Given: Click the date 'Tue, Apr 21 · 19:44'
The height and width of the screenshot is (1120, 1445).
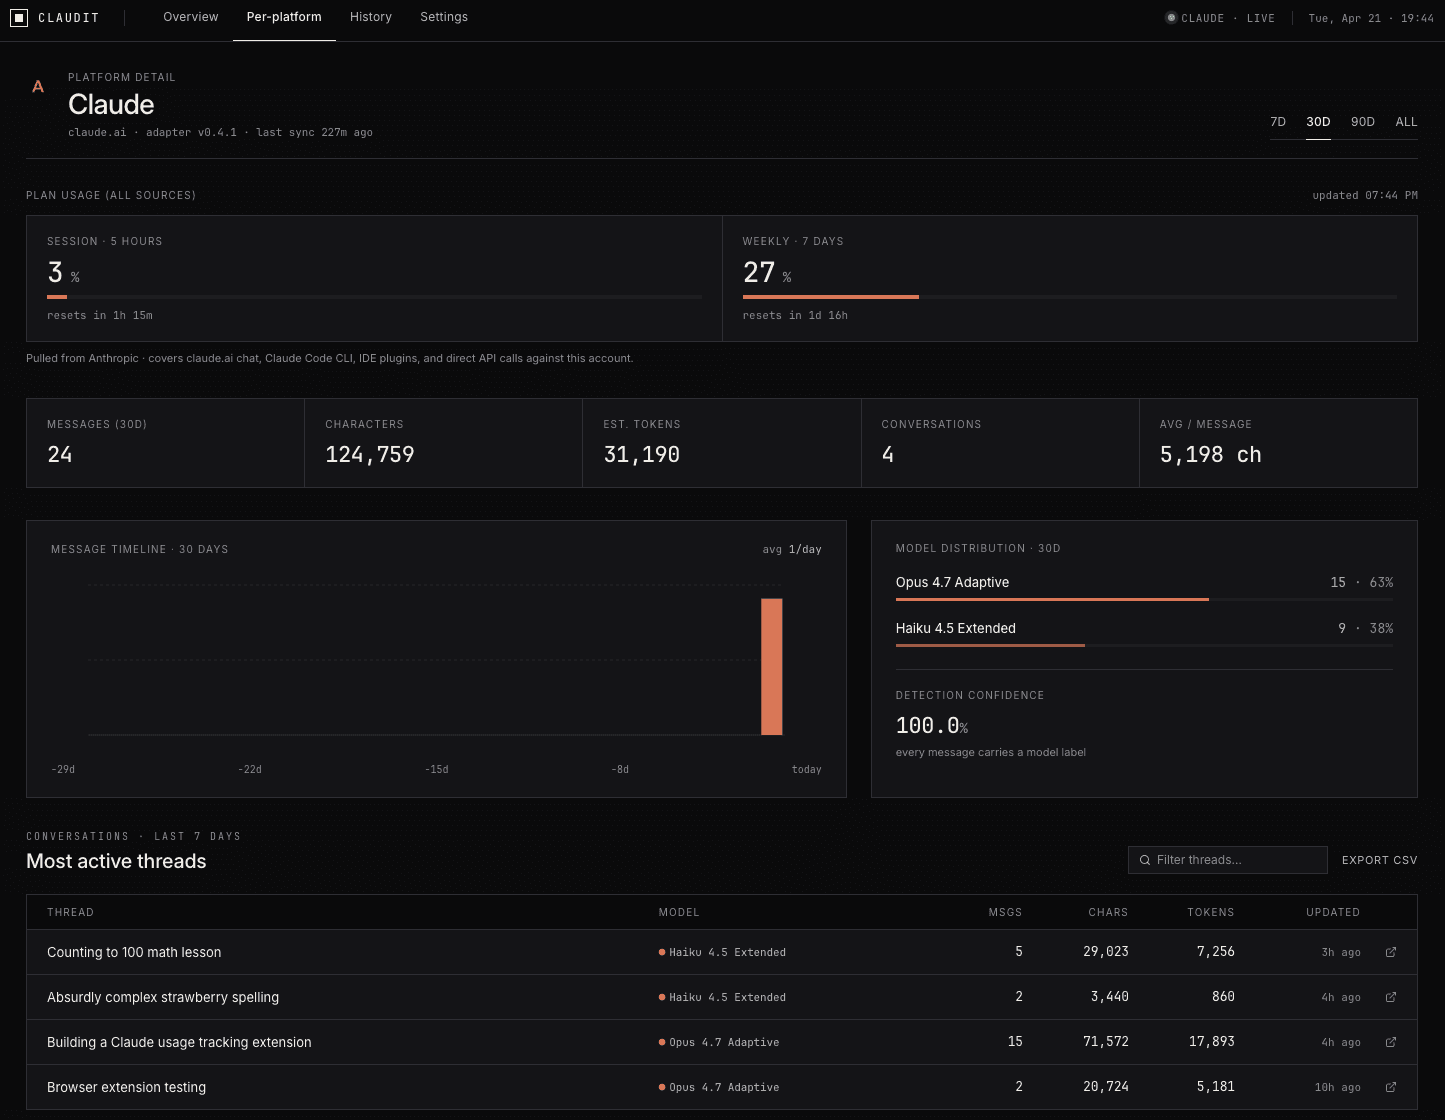Looking at the screenshot, I should [1371, 18].
